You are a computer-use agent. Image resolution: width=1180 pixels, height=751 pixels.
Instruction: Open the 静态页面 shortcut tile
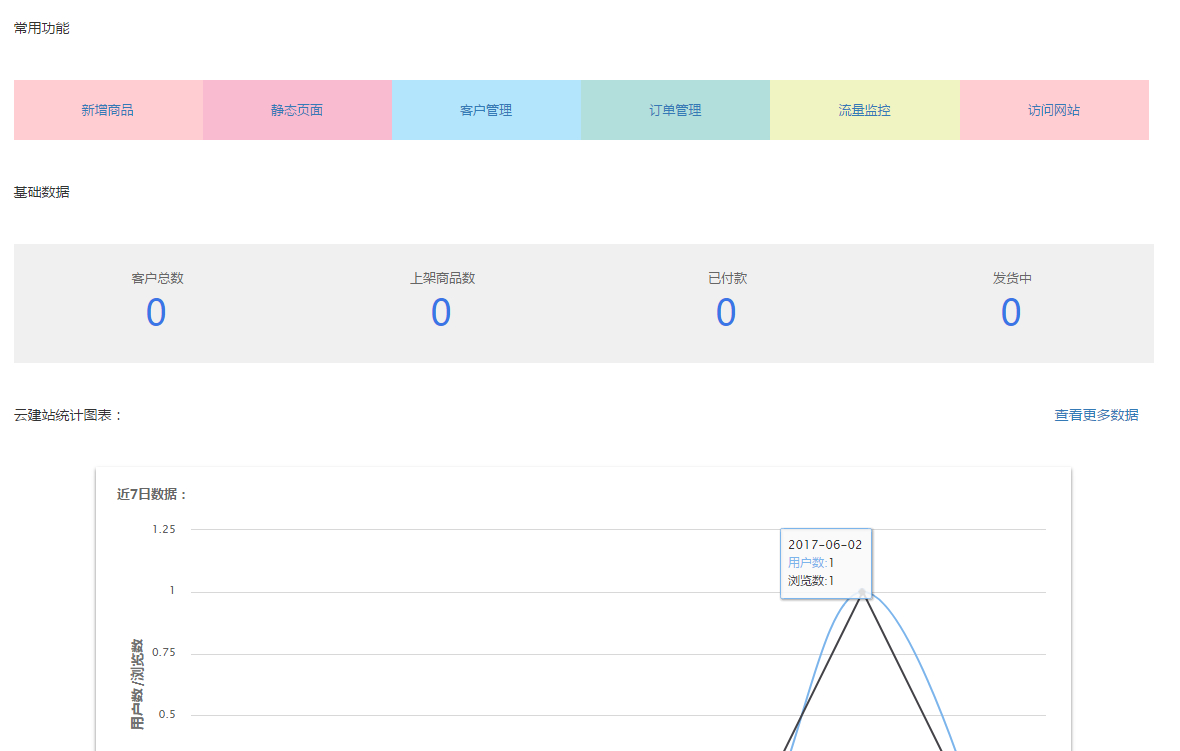pyautogui.click(x=297, y=110)
